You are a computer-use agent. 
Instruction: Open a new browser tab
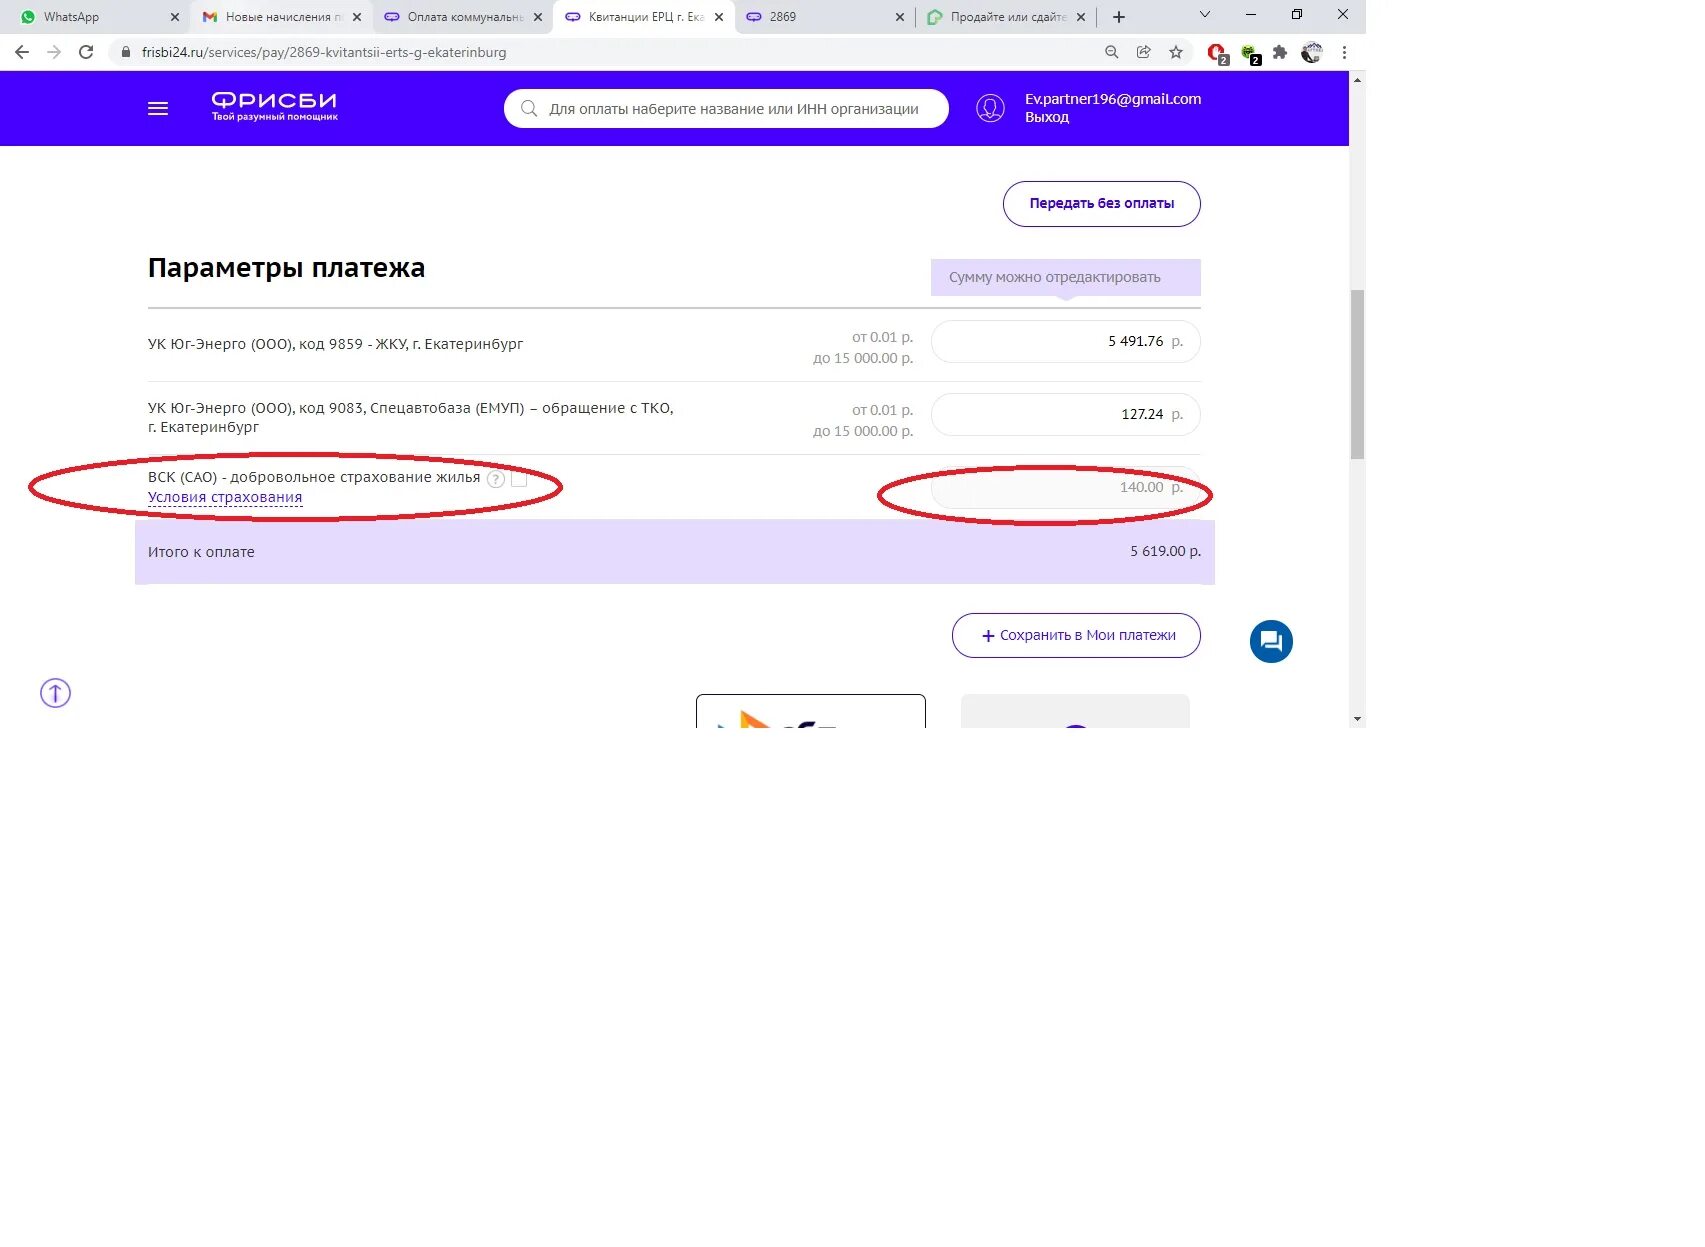pos(1119,17)
